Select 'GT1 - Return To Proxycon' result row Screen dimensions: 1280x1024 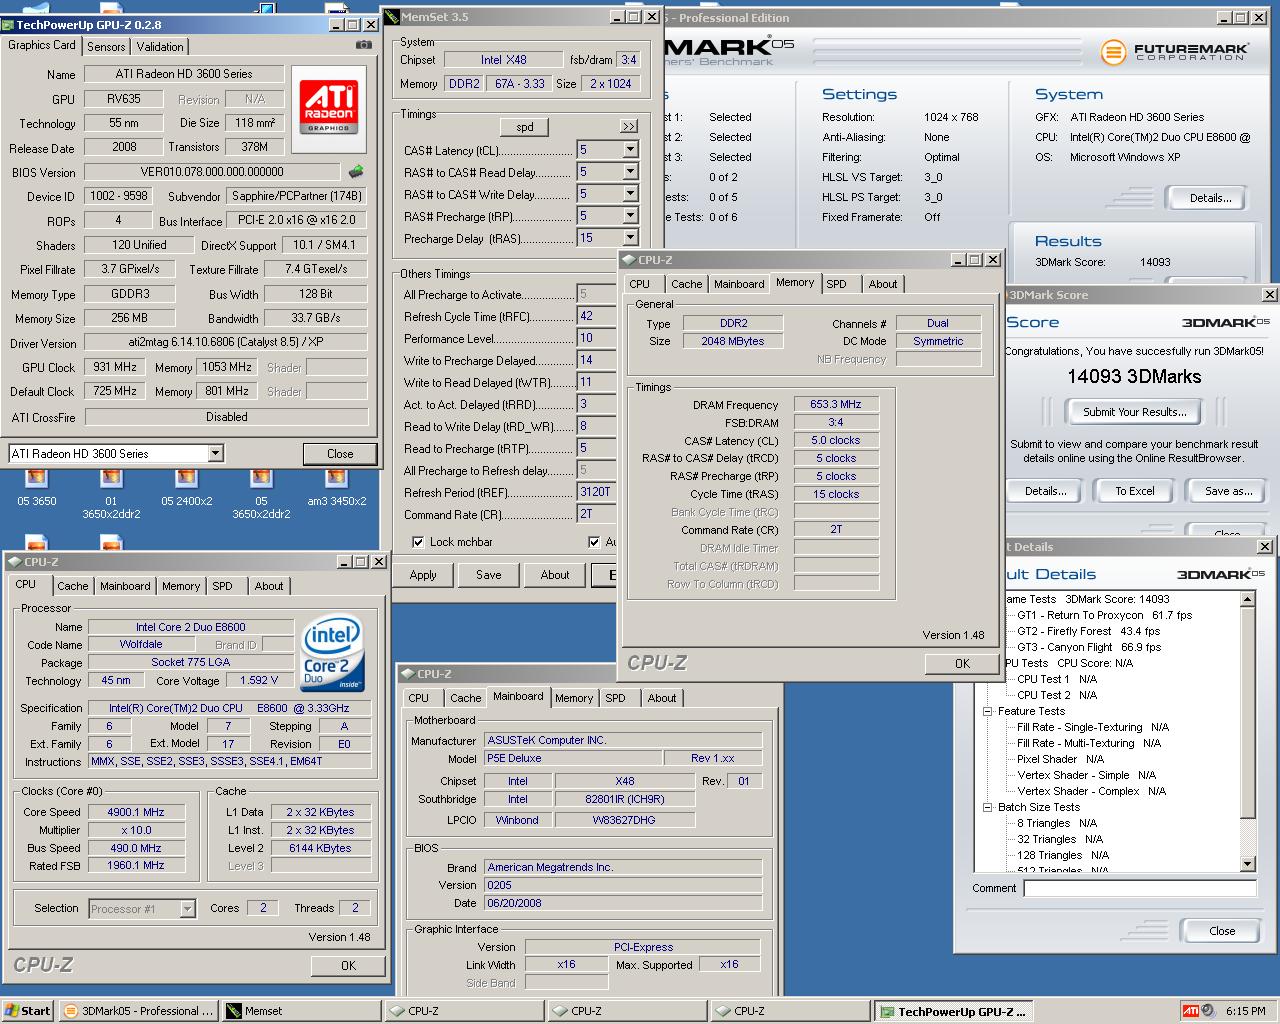[x=1104, y=615]
